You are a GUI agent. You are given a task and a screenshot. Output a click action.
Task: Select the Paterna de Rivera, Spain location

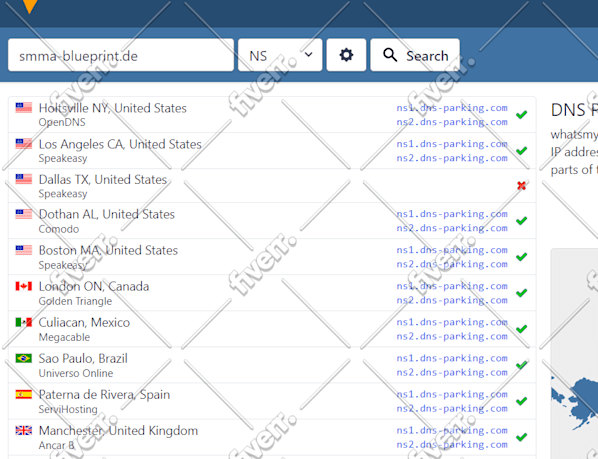(104, 395)
